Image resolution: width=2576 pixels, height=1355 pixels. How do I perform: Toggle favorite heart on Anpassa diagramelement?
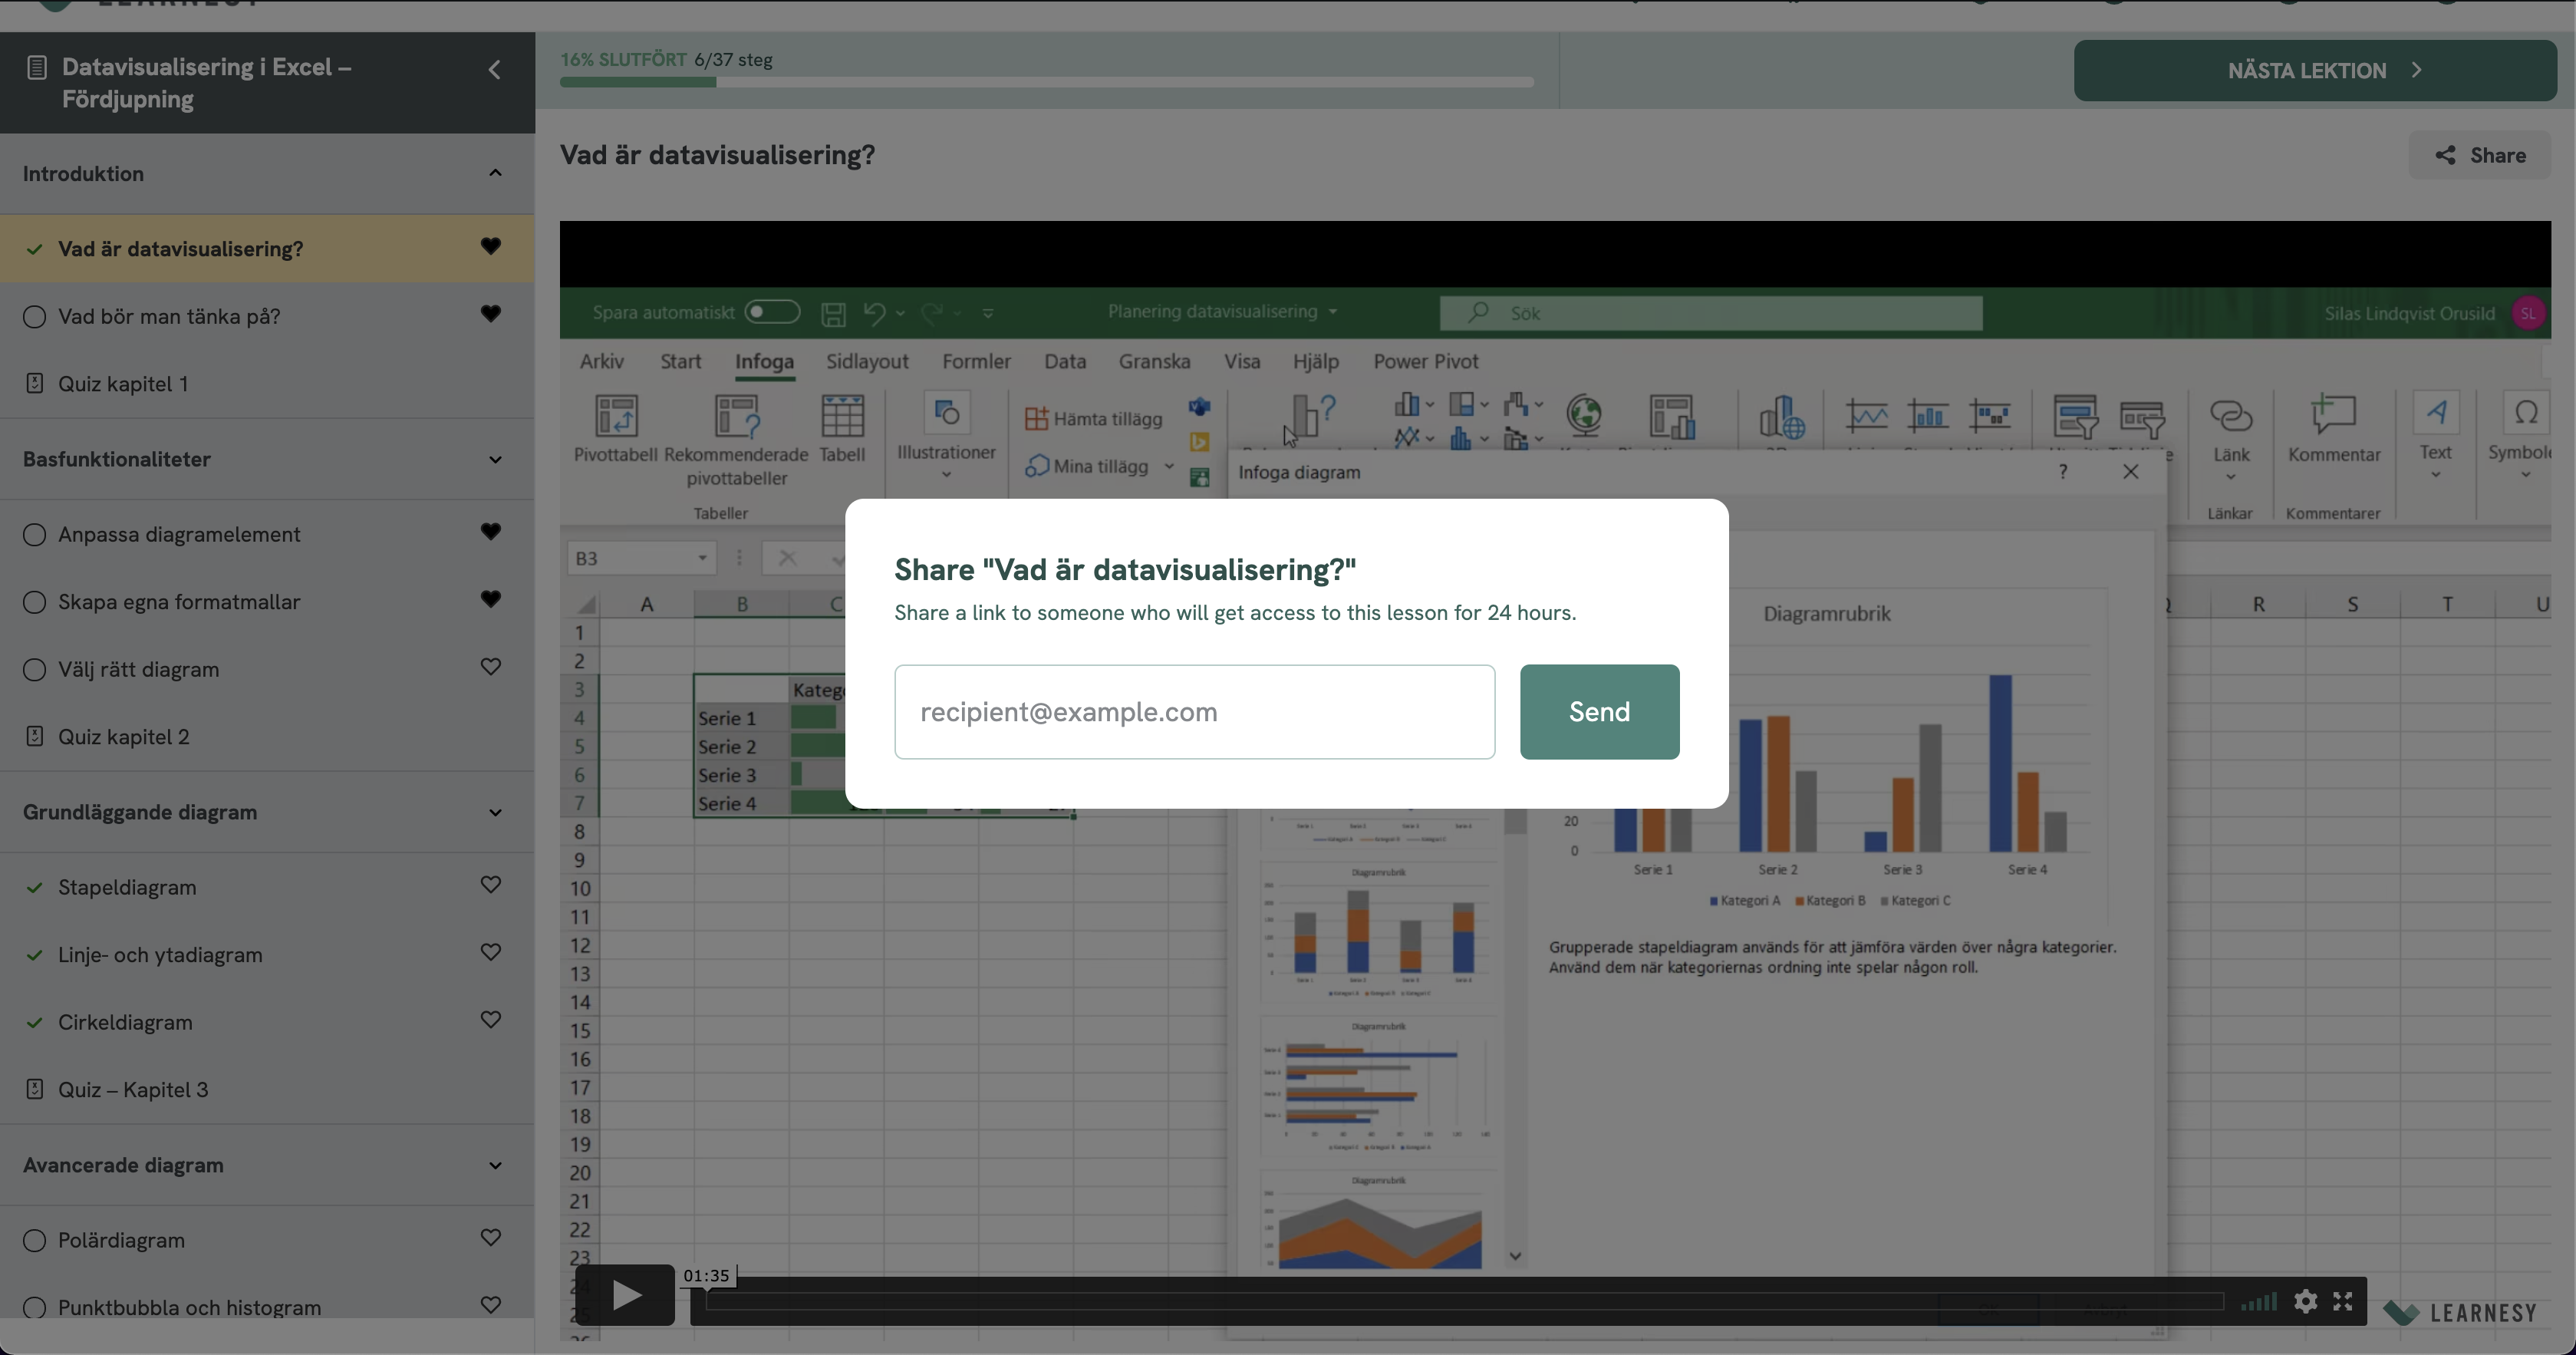coord(490,531)
